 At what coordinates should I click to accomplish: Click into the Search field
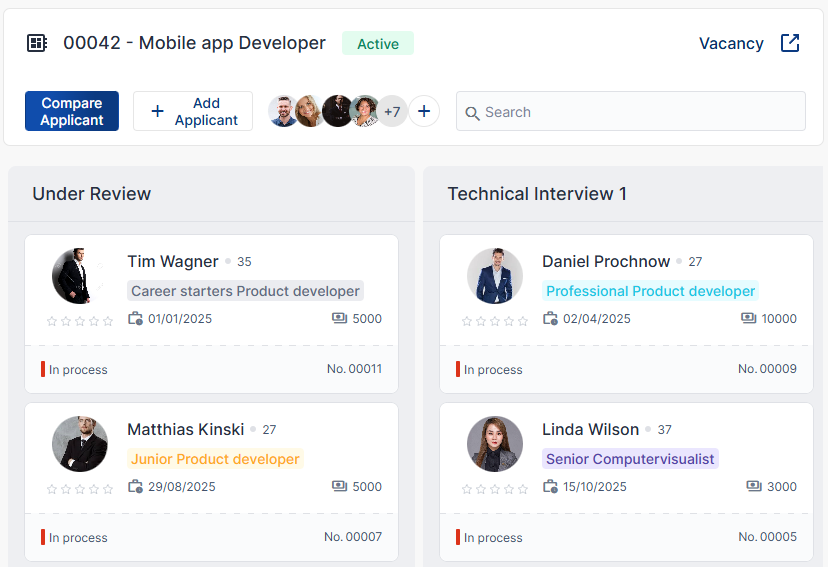pos(640,112)
